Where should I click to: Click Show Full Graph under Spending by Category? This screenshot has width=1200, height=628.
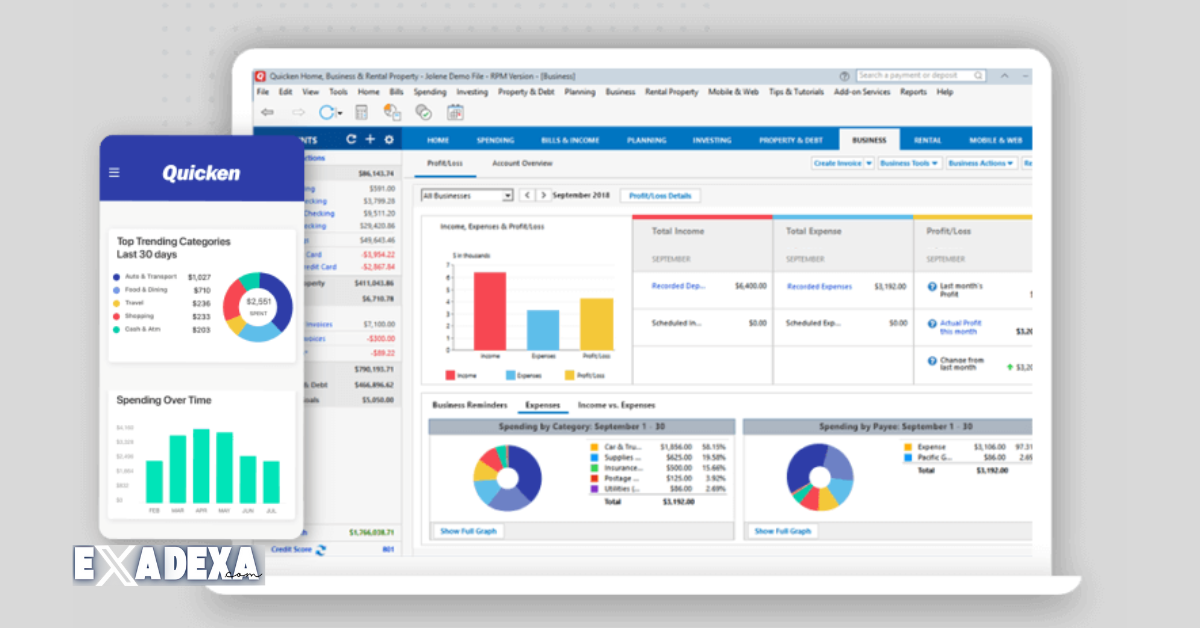click(x=467, y=531)
